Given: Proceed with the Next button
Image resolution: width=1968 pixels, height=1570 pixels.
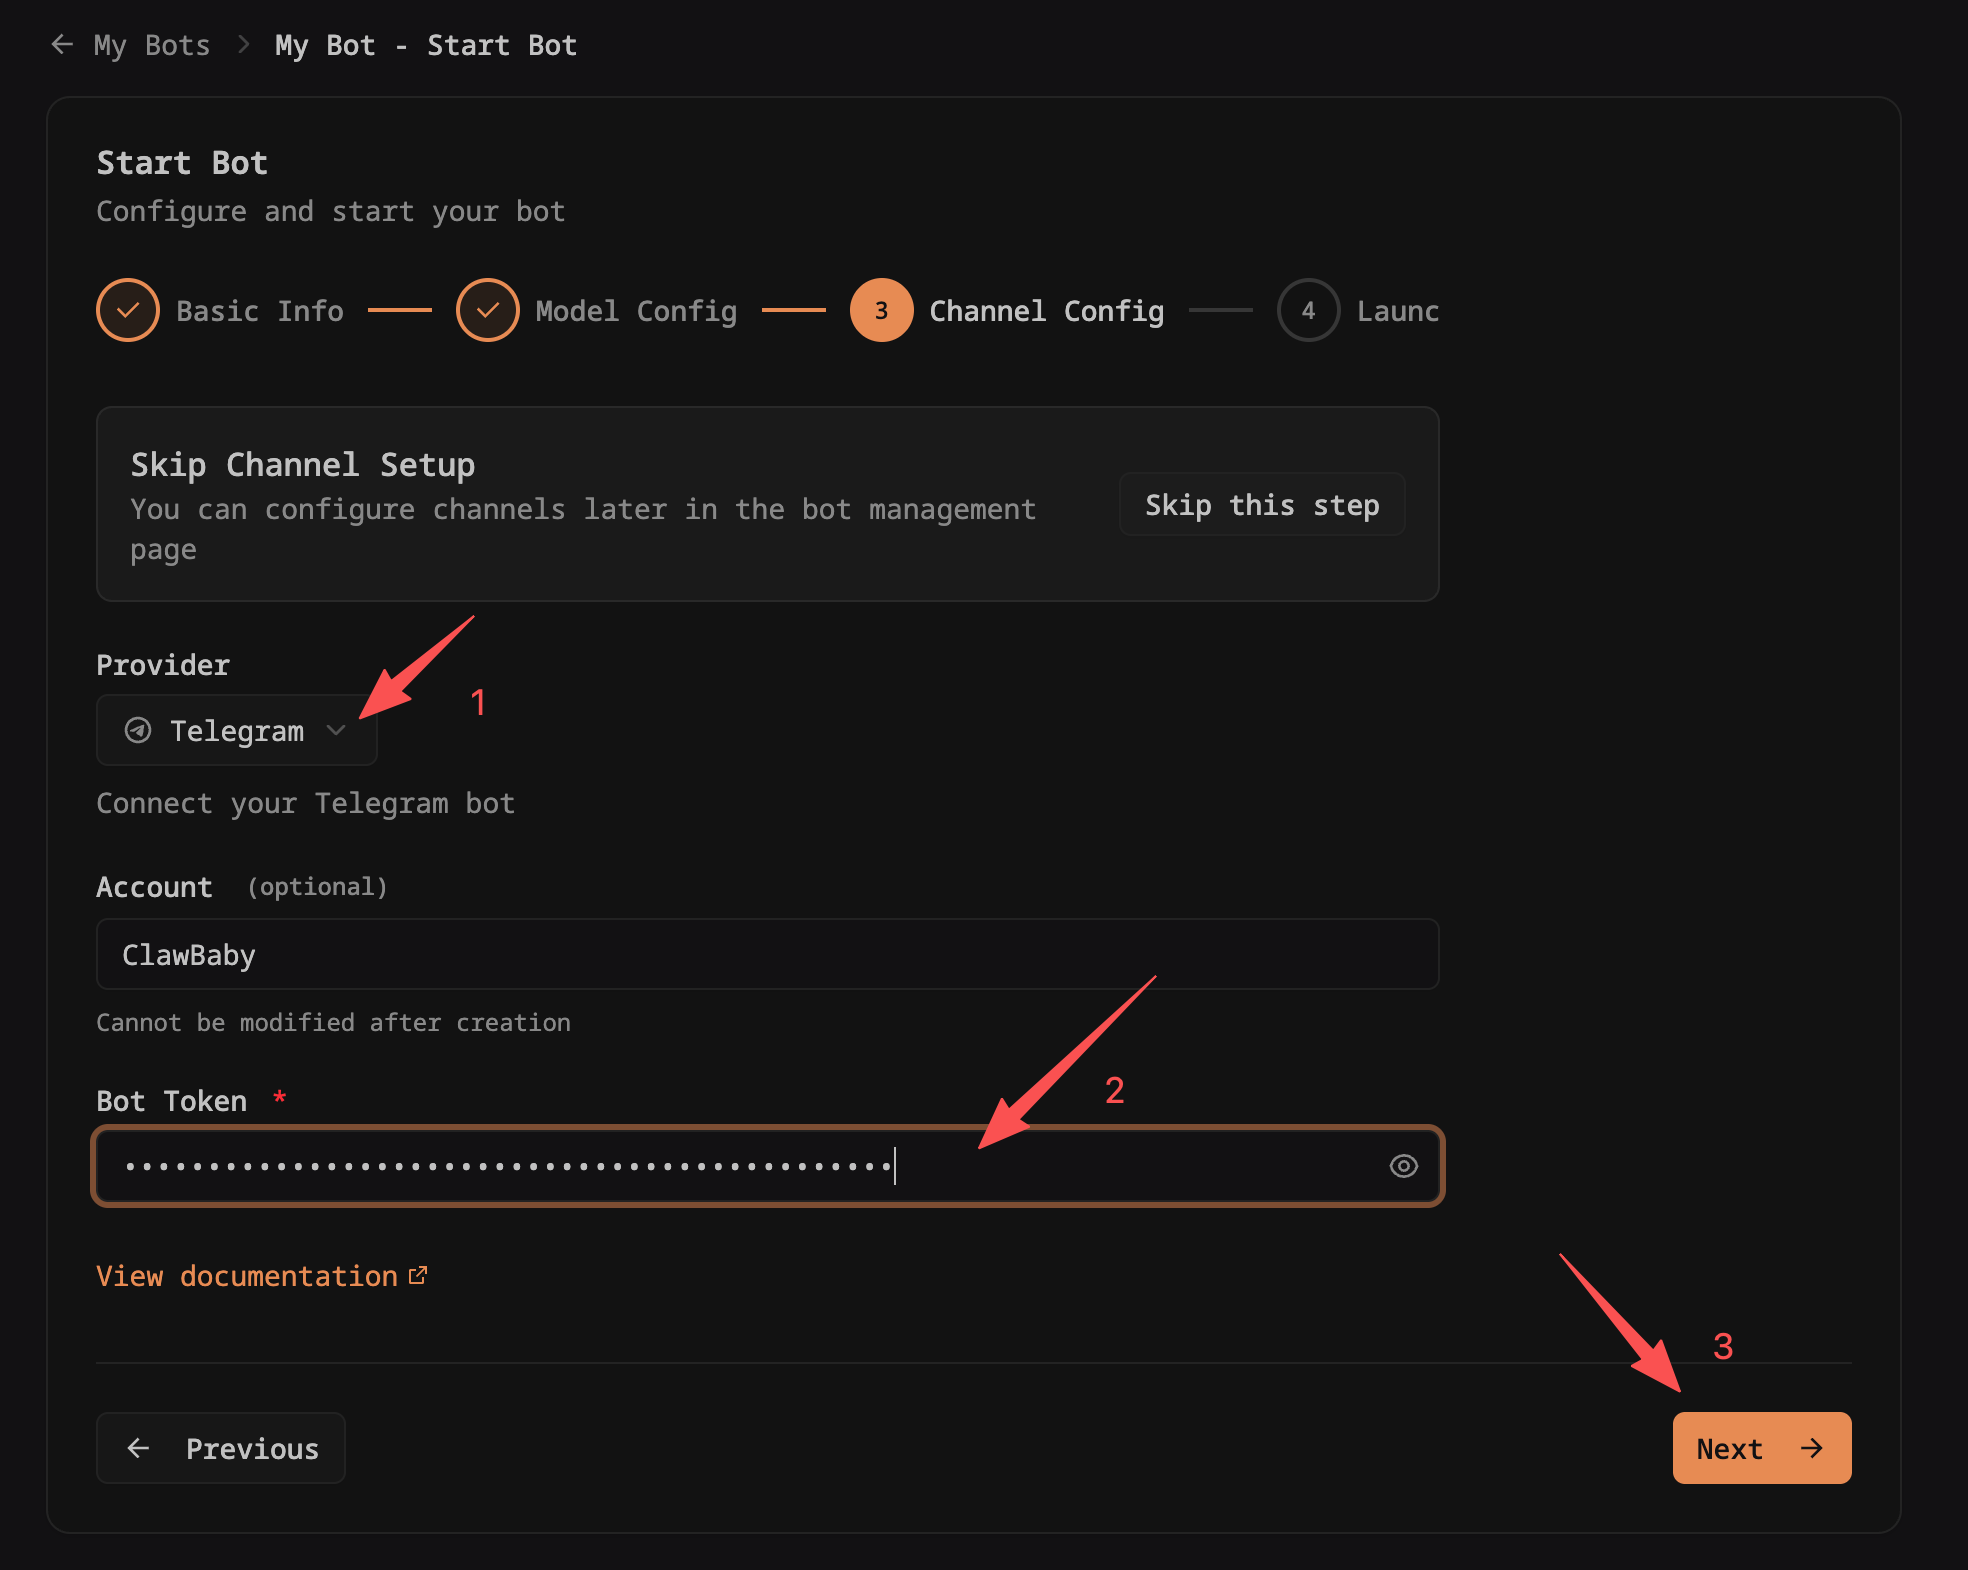Looking at the screenshot, I should point(1760,1448).
